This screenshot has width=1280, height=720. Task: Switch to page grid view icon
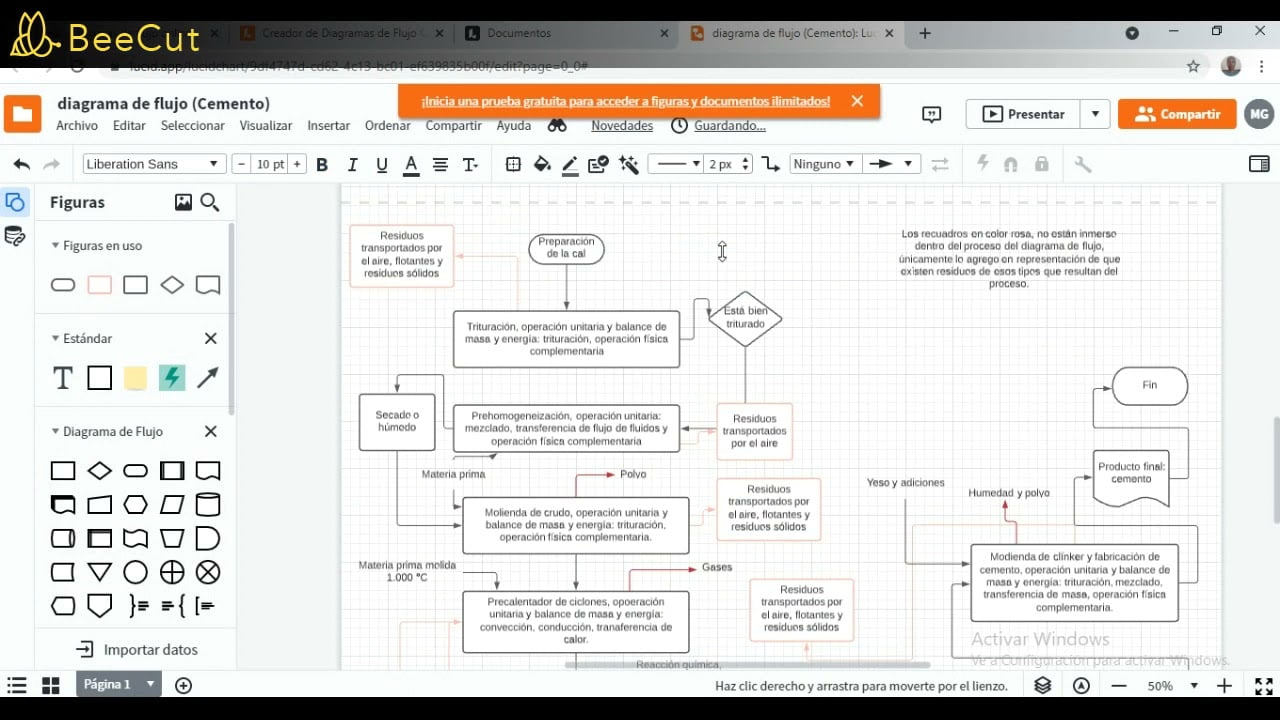click(50, 685)
